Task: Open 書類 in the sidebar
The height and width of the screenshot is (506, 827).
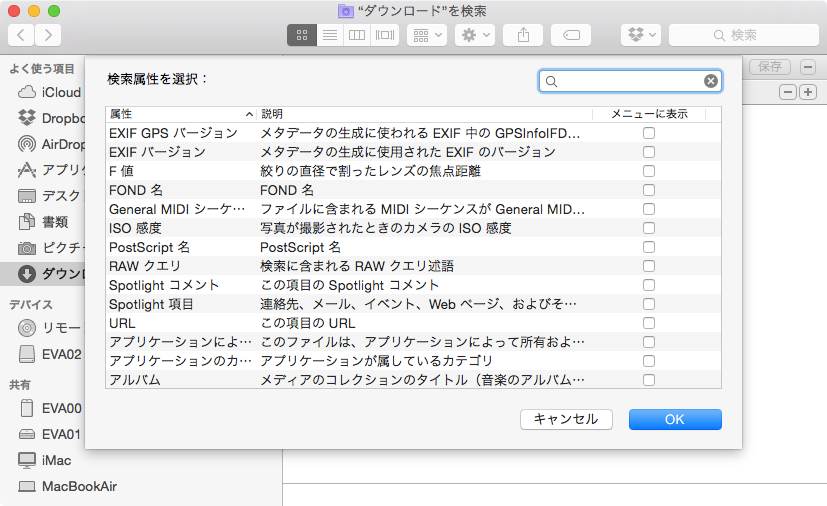Action: click(x=43, y=222)
